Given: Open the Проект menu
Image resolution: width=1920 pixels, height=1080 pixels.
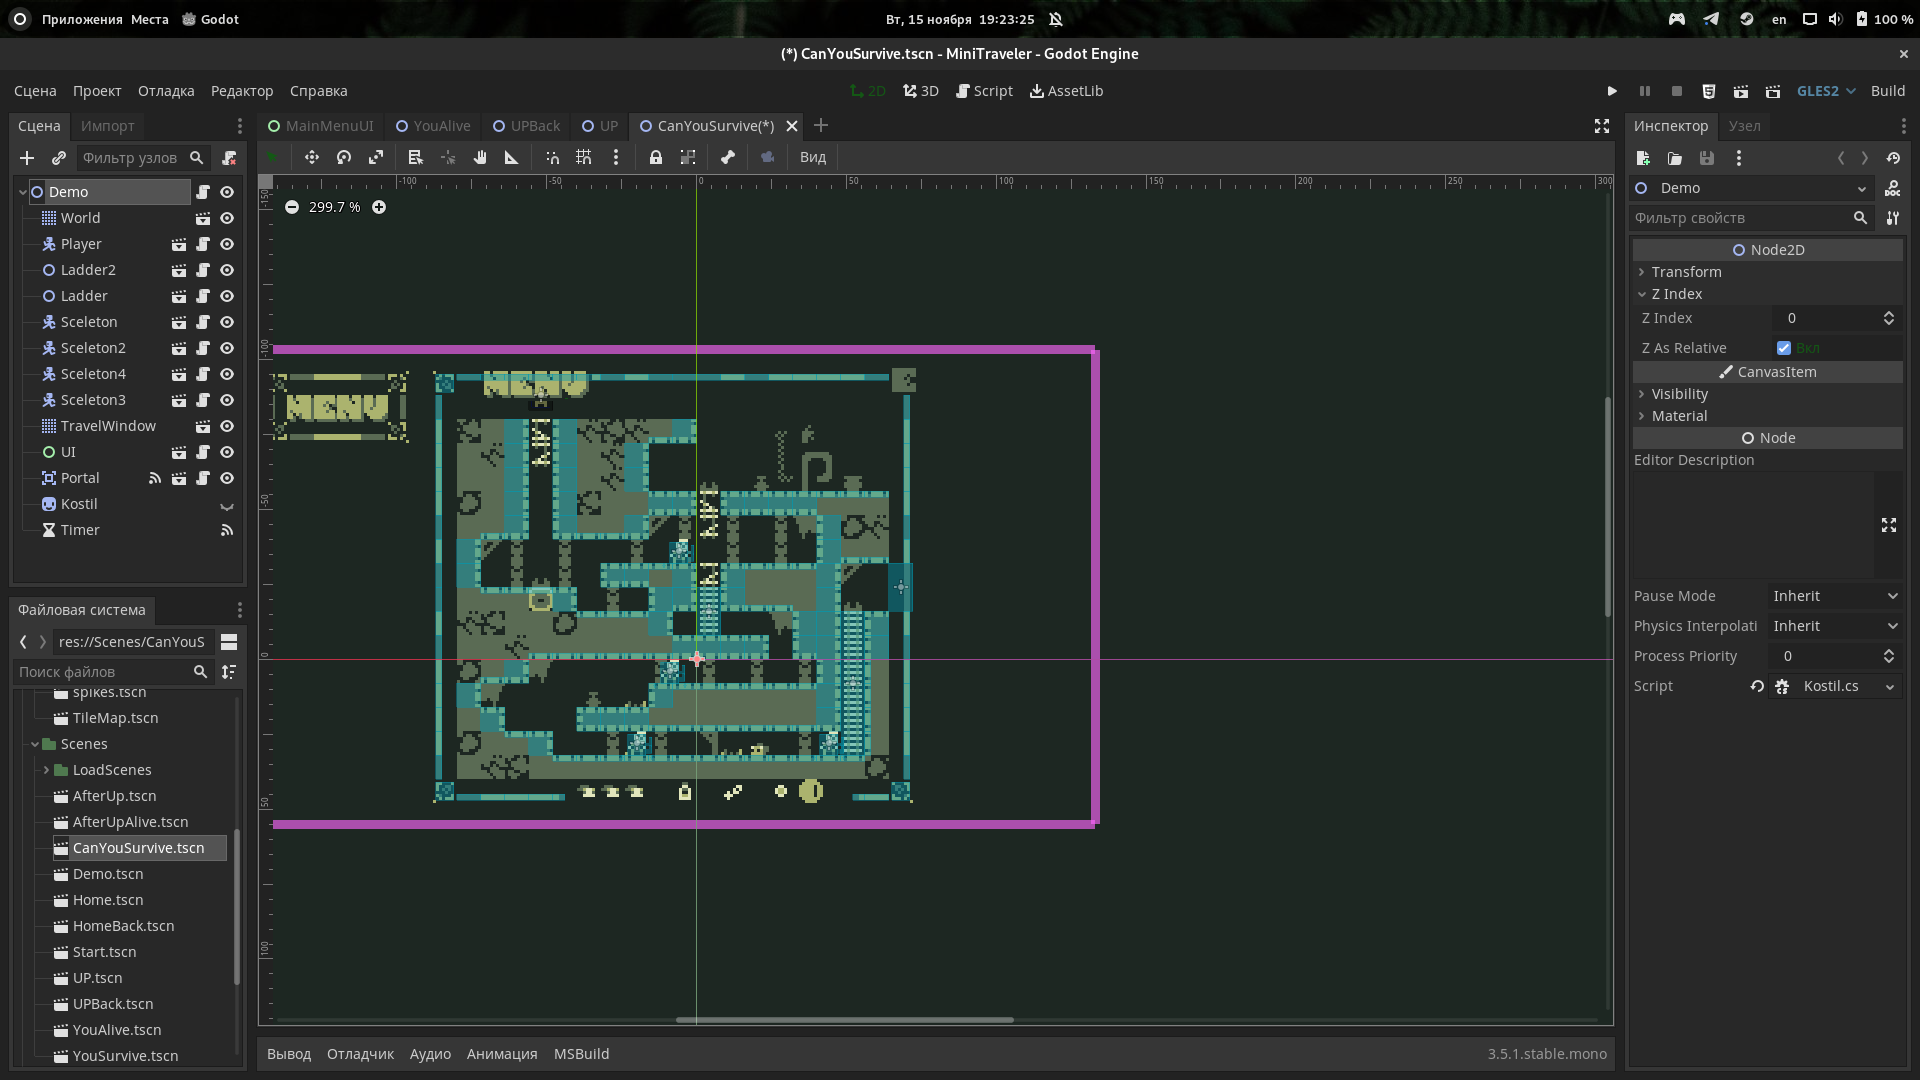Looking at the screenshot, I should (97, 91).
